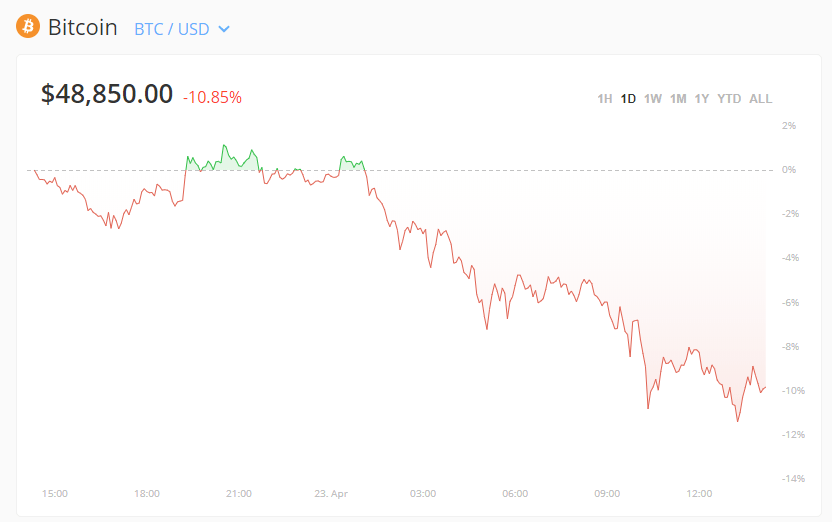This screenshot has width=832, height=522.
Task: Switch to the 1M time range
Action: point(678,99)
